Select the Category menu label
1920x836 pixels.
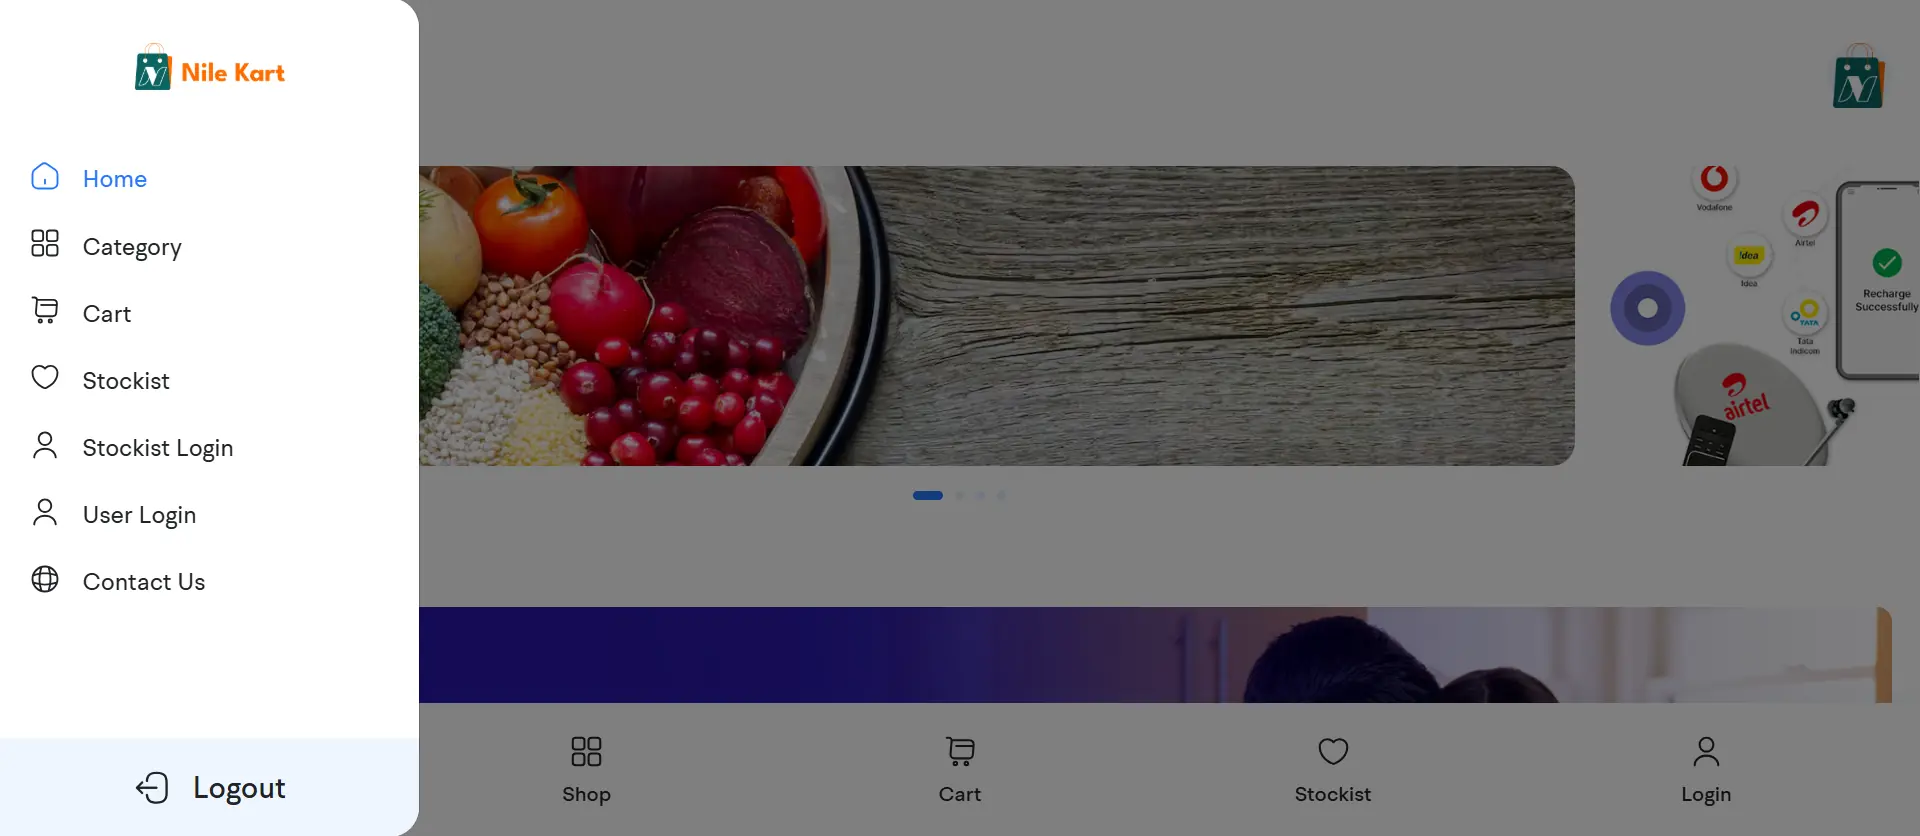pyautogui.click(x=132, y=247)
